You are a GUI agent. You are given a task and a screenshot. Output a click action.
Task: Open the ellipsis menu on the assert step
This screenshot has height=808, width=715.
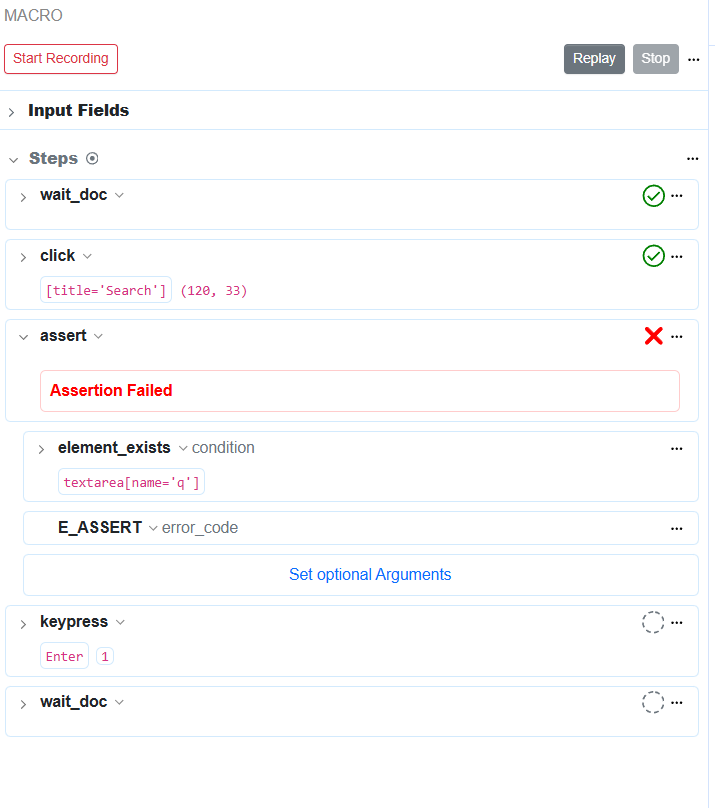point(677,336)
